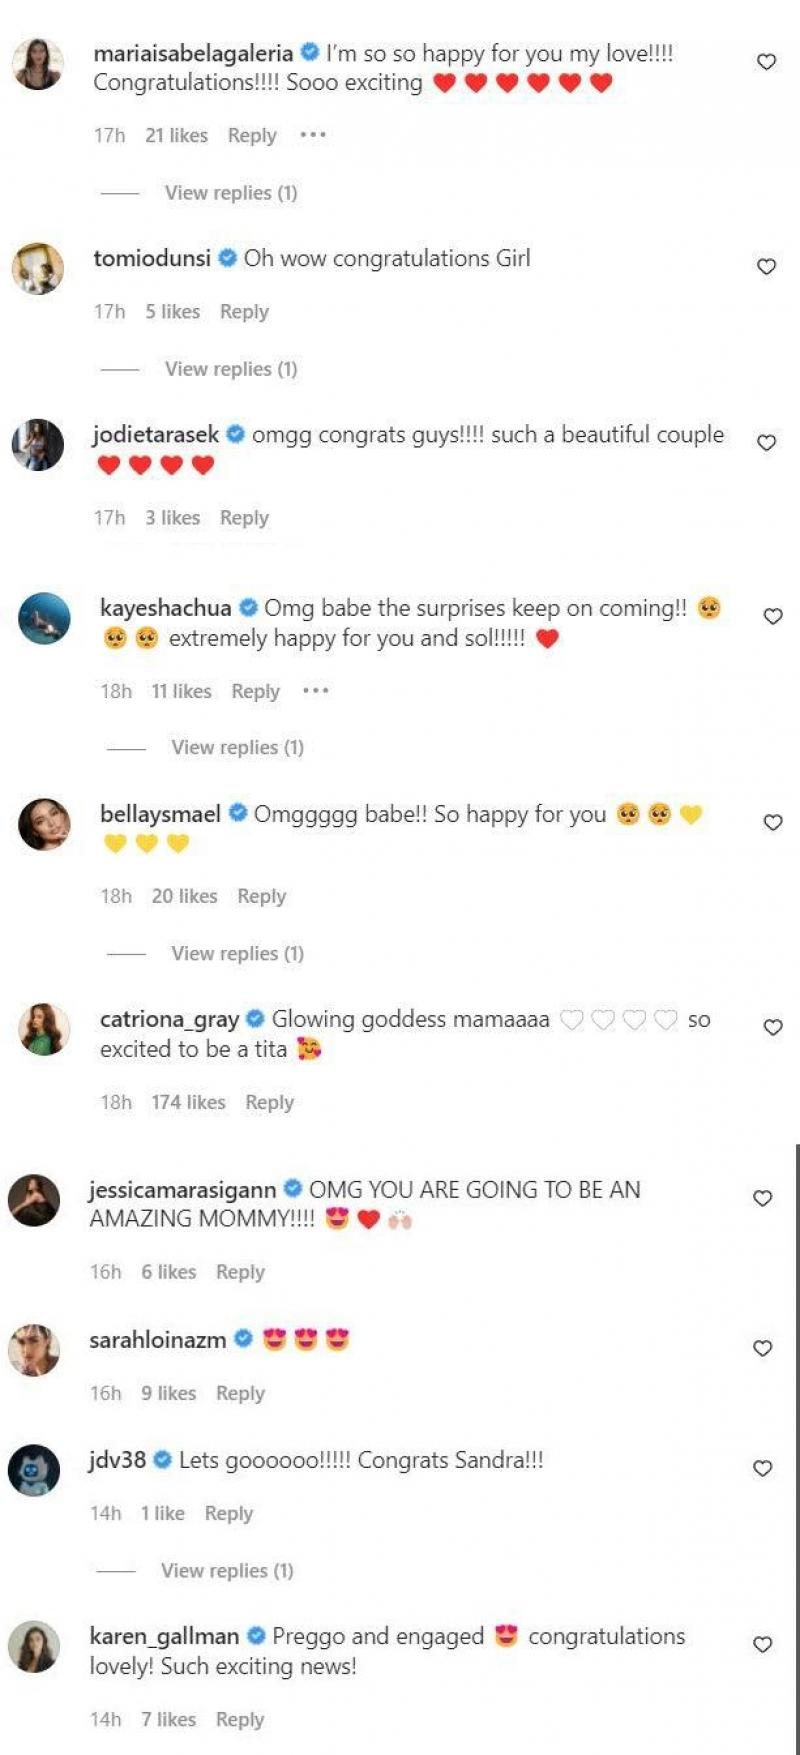The image size is (800, 1755).
Task: Click the heart icon on jdv38's comment
Action: tap(762, 1468)
